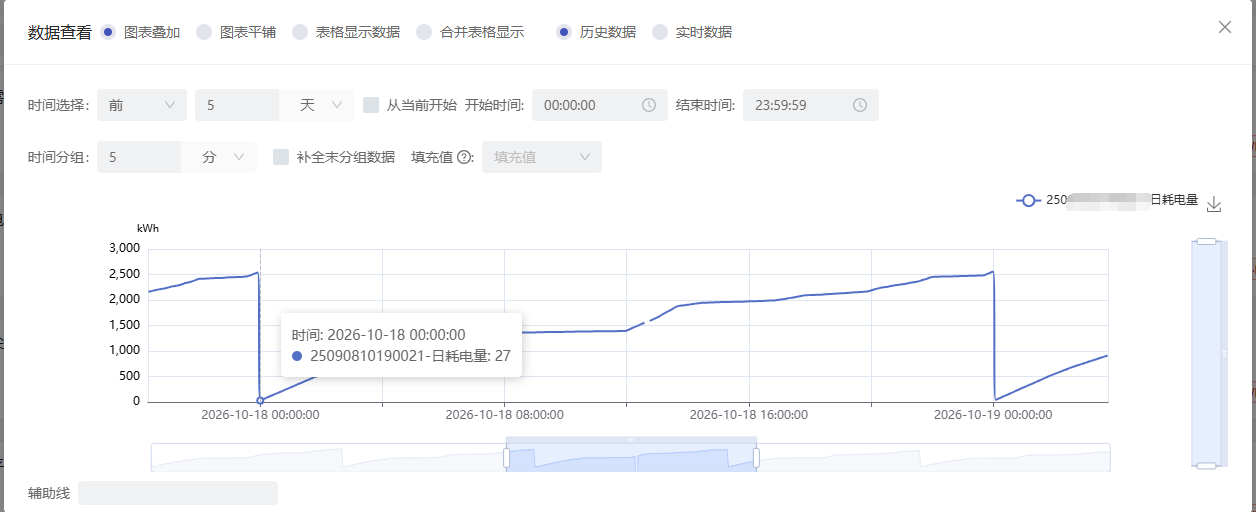Open the 前 time direction dropdown
Screen dimensions: 1256x512
[x=142, y=105]
